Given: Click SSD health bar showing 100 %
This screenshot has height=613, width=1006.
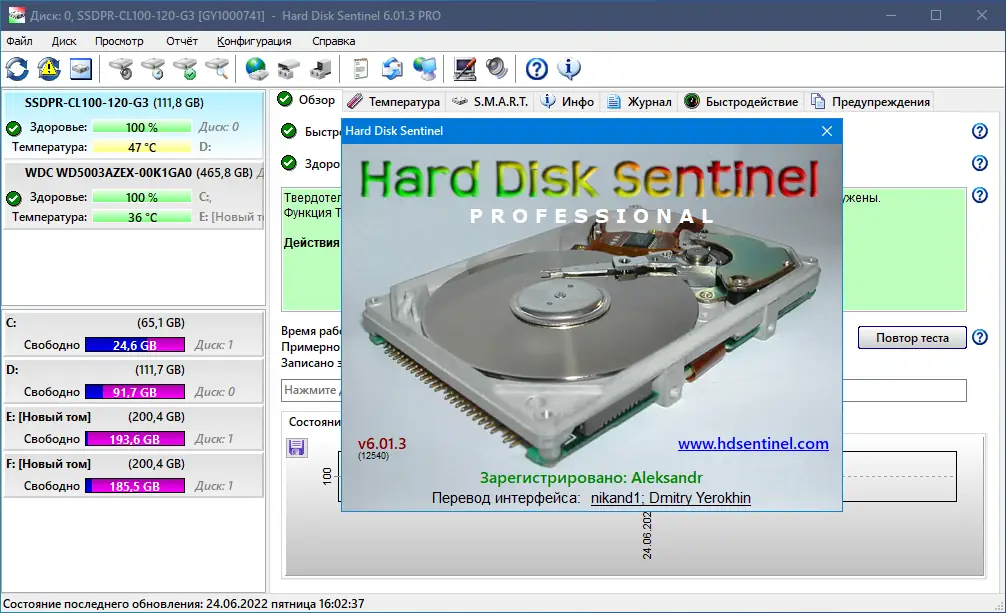Looking at the screenshot, I should [142, 127].
